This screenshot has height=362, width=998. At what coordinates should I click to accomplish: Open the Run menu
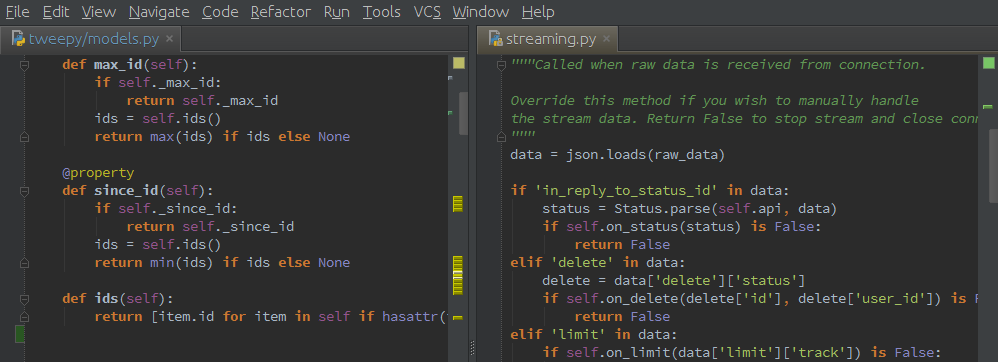pyautogui.click(x=337, y=11)
